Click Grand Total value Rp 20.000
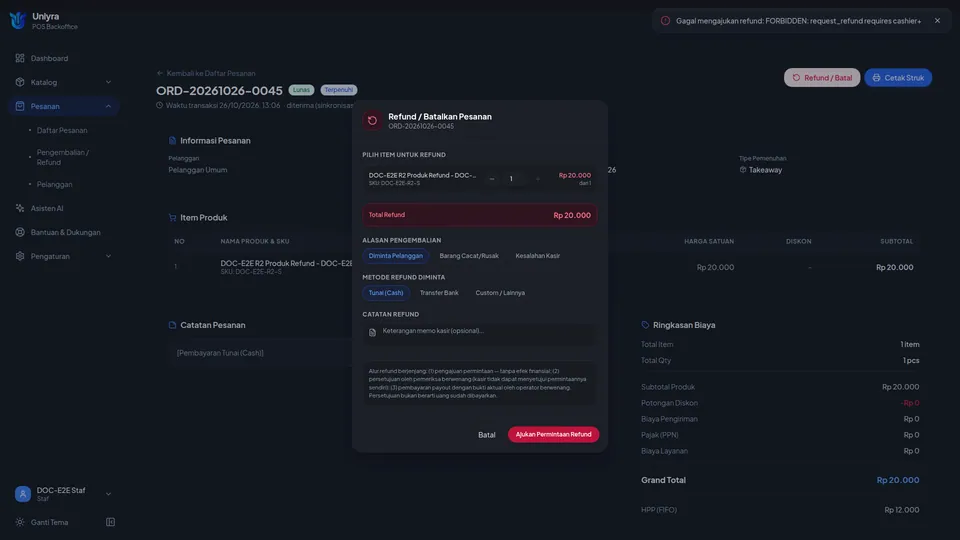This screenshot has height=540, width=960. 898,480
